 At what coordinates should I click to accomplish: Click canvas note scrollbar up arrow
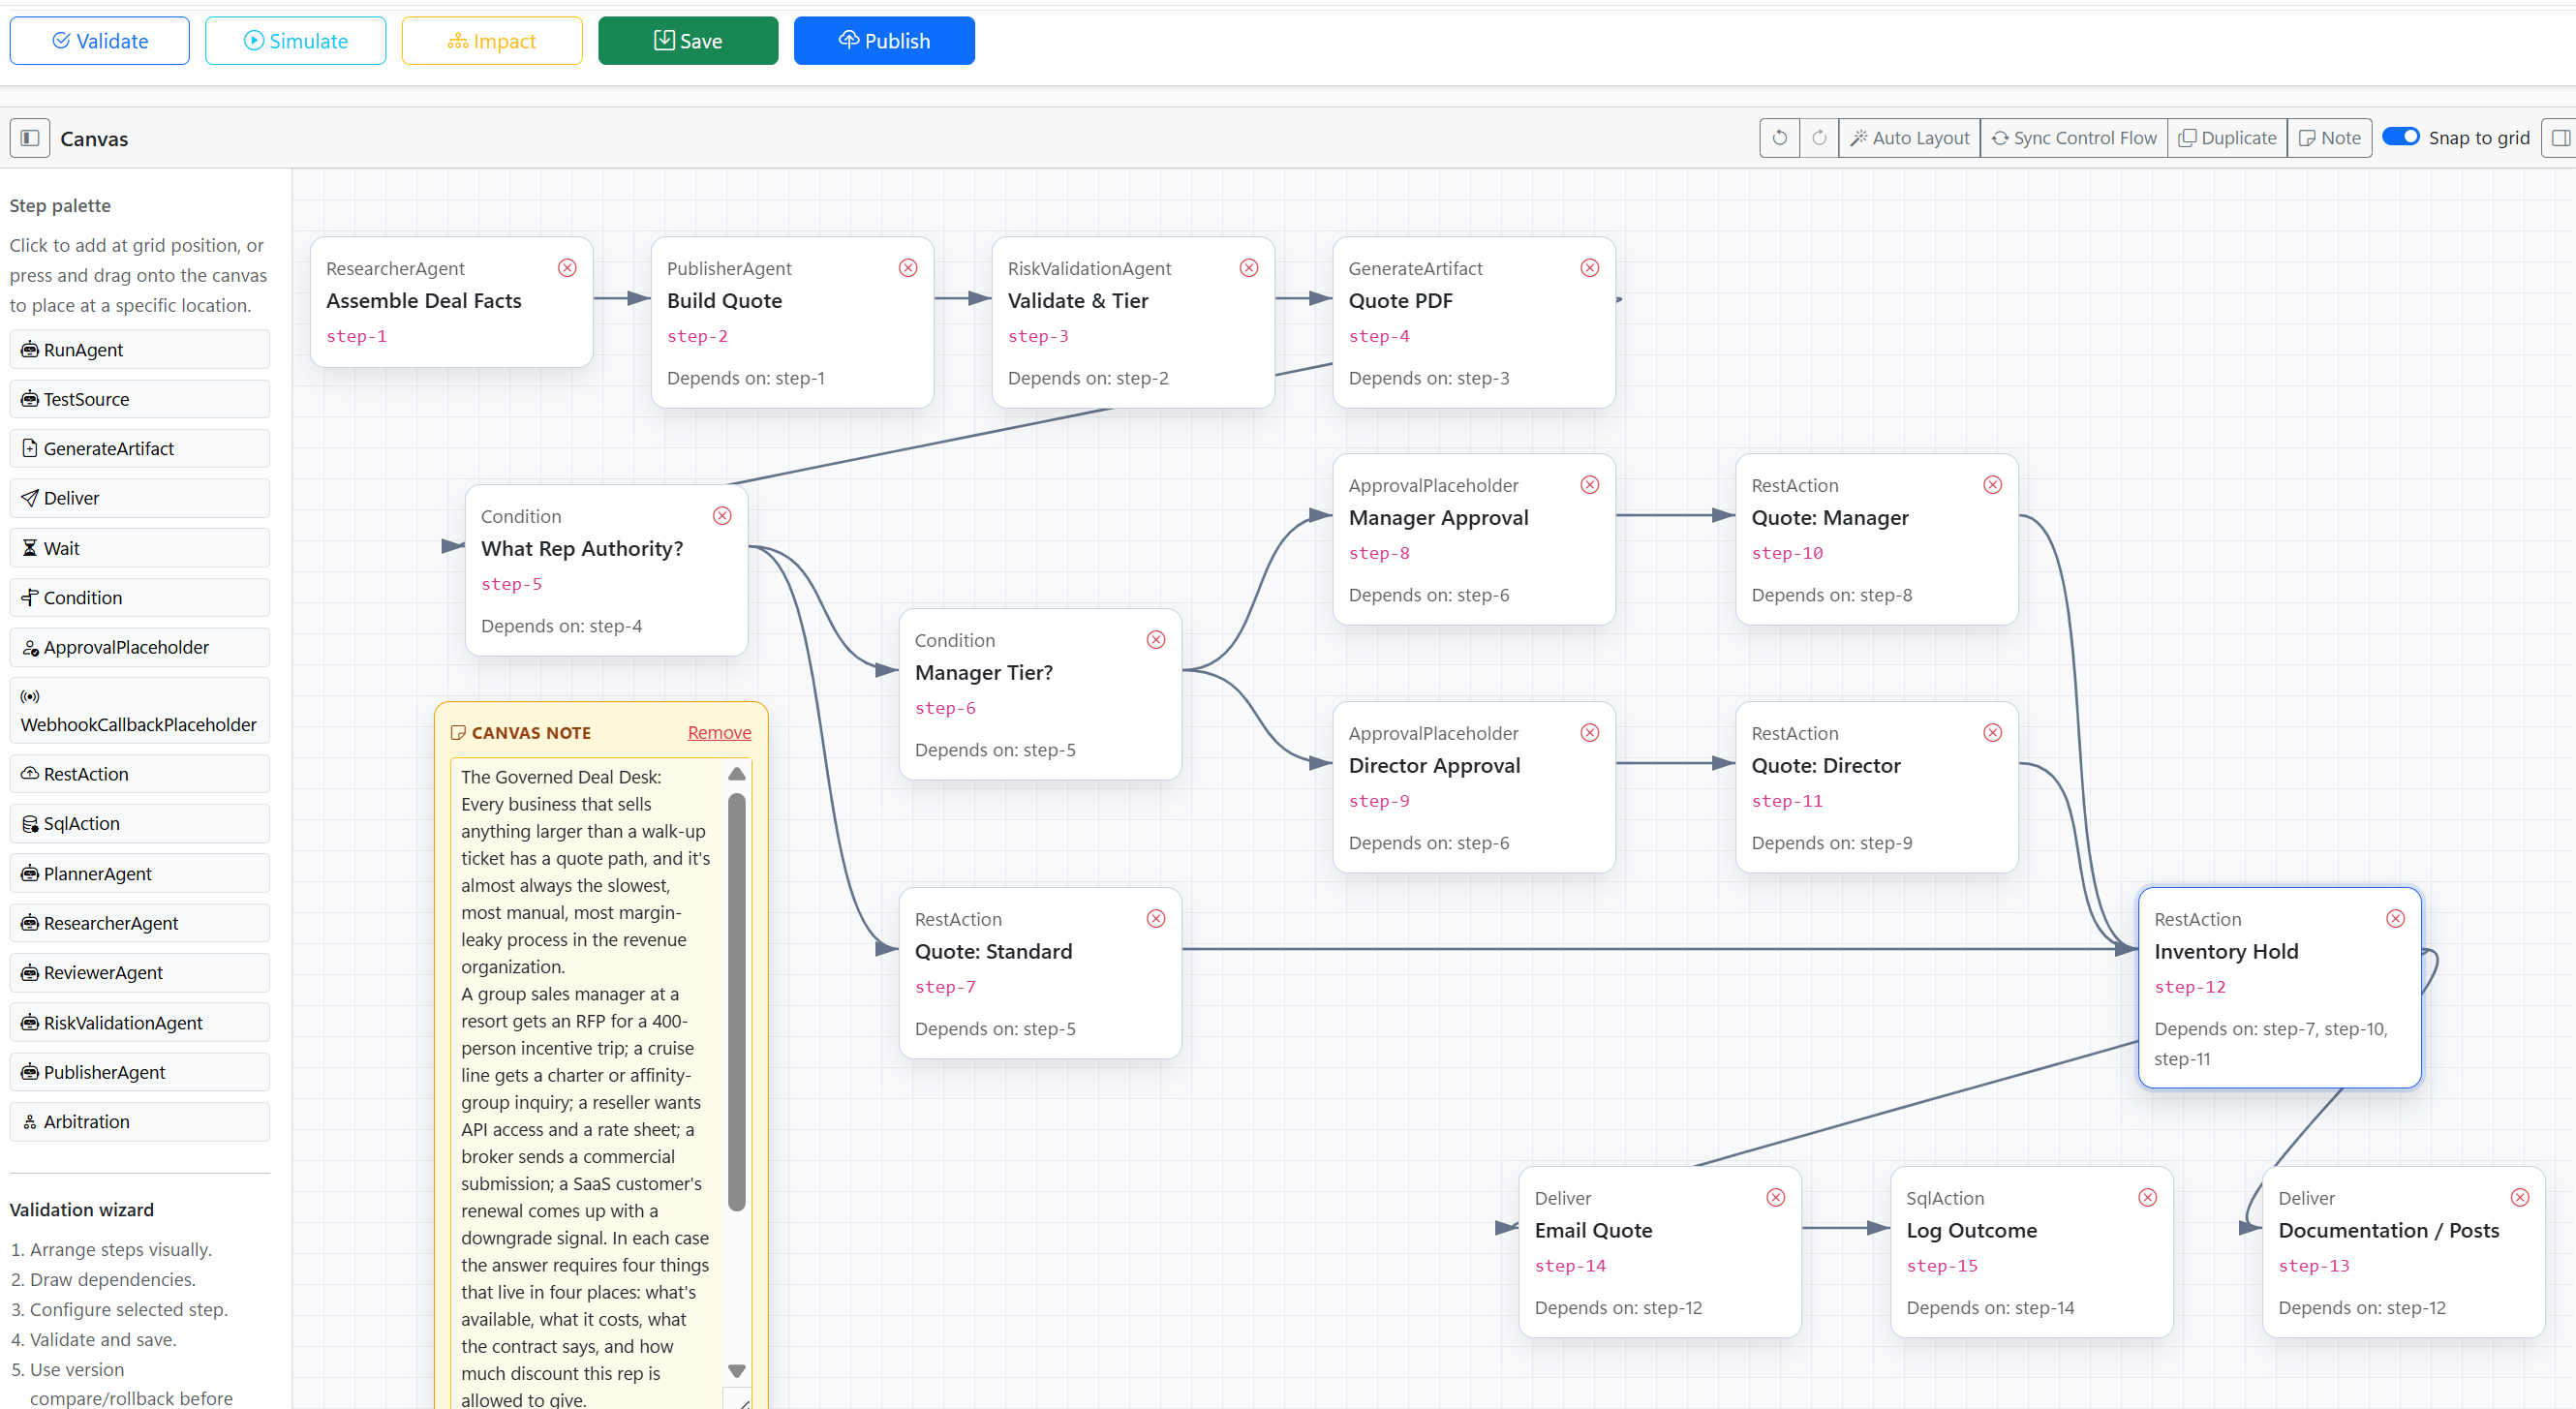coord(737,774)
